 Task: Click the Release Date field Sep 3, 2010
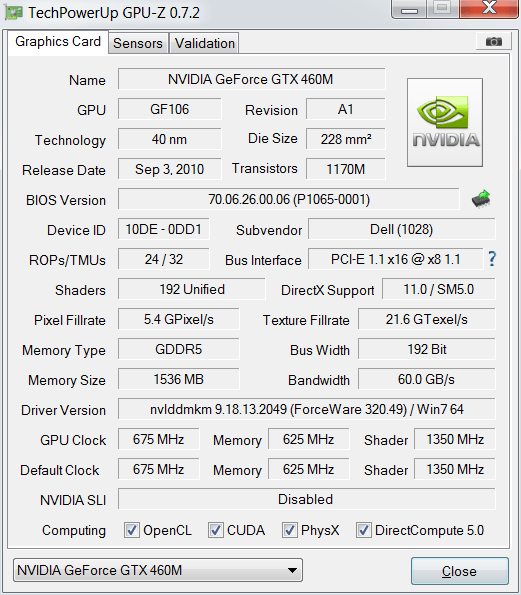coord(169,169)
